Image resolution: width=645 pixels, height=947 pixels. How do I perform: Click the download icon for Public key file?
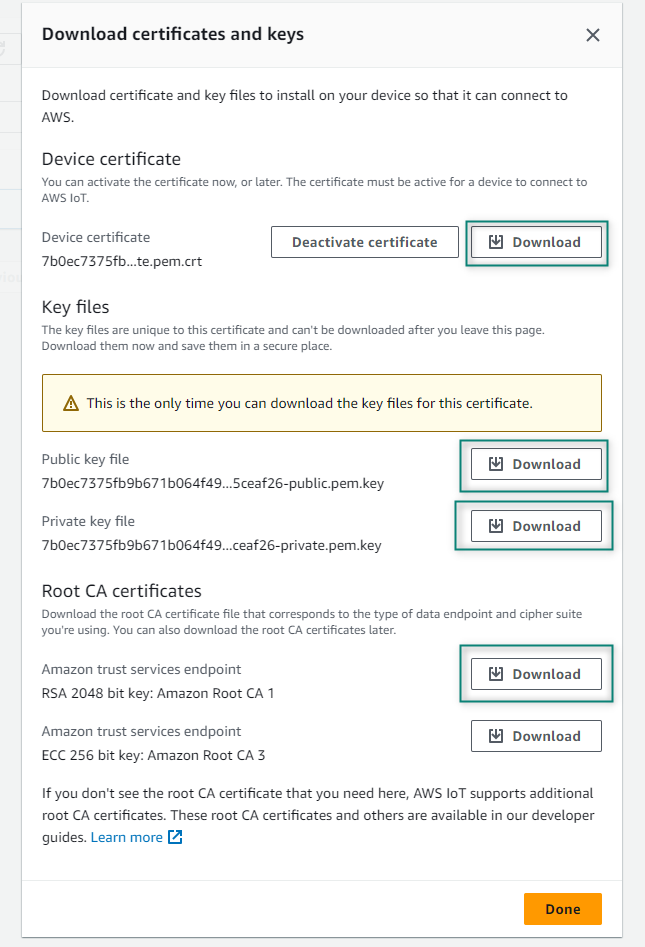[495, 464]
